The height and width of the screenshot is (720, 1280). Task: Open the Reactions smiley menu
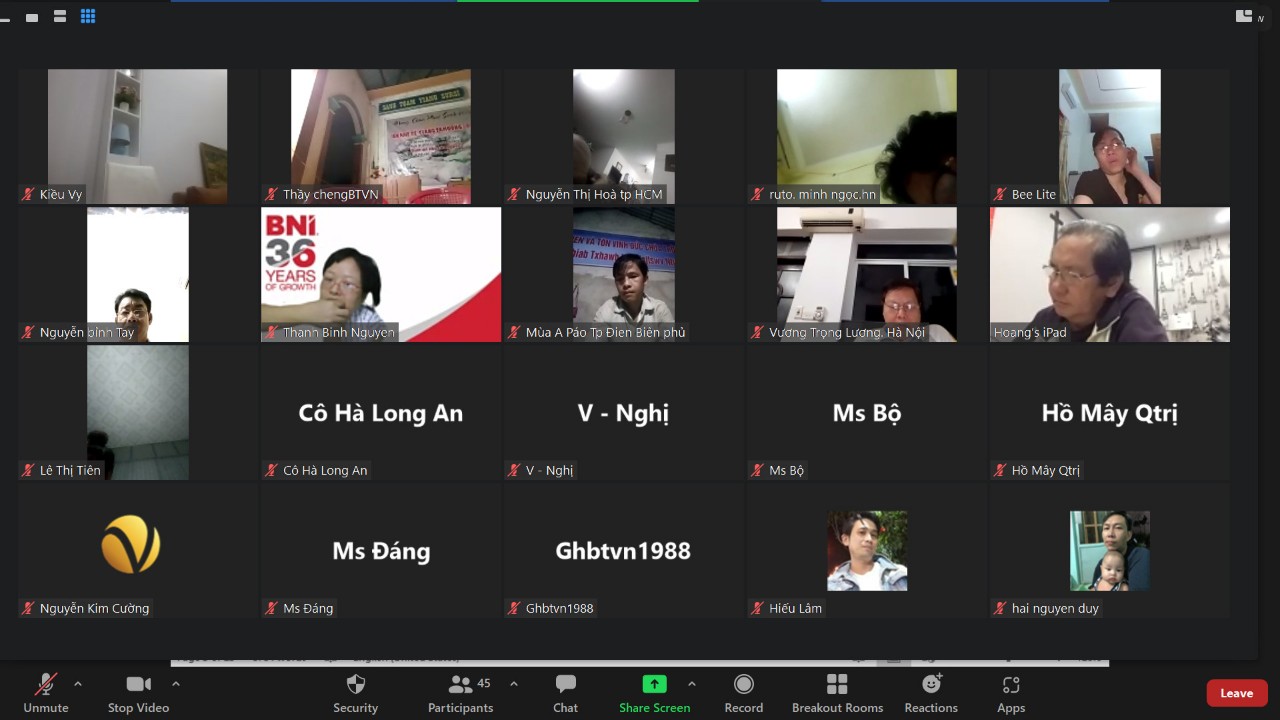point(931,692)
